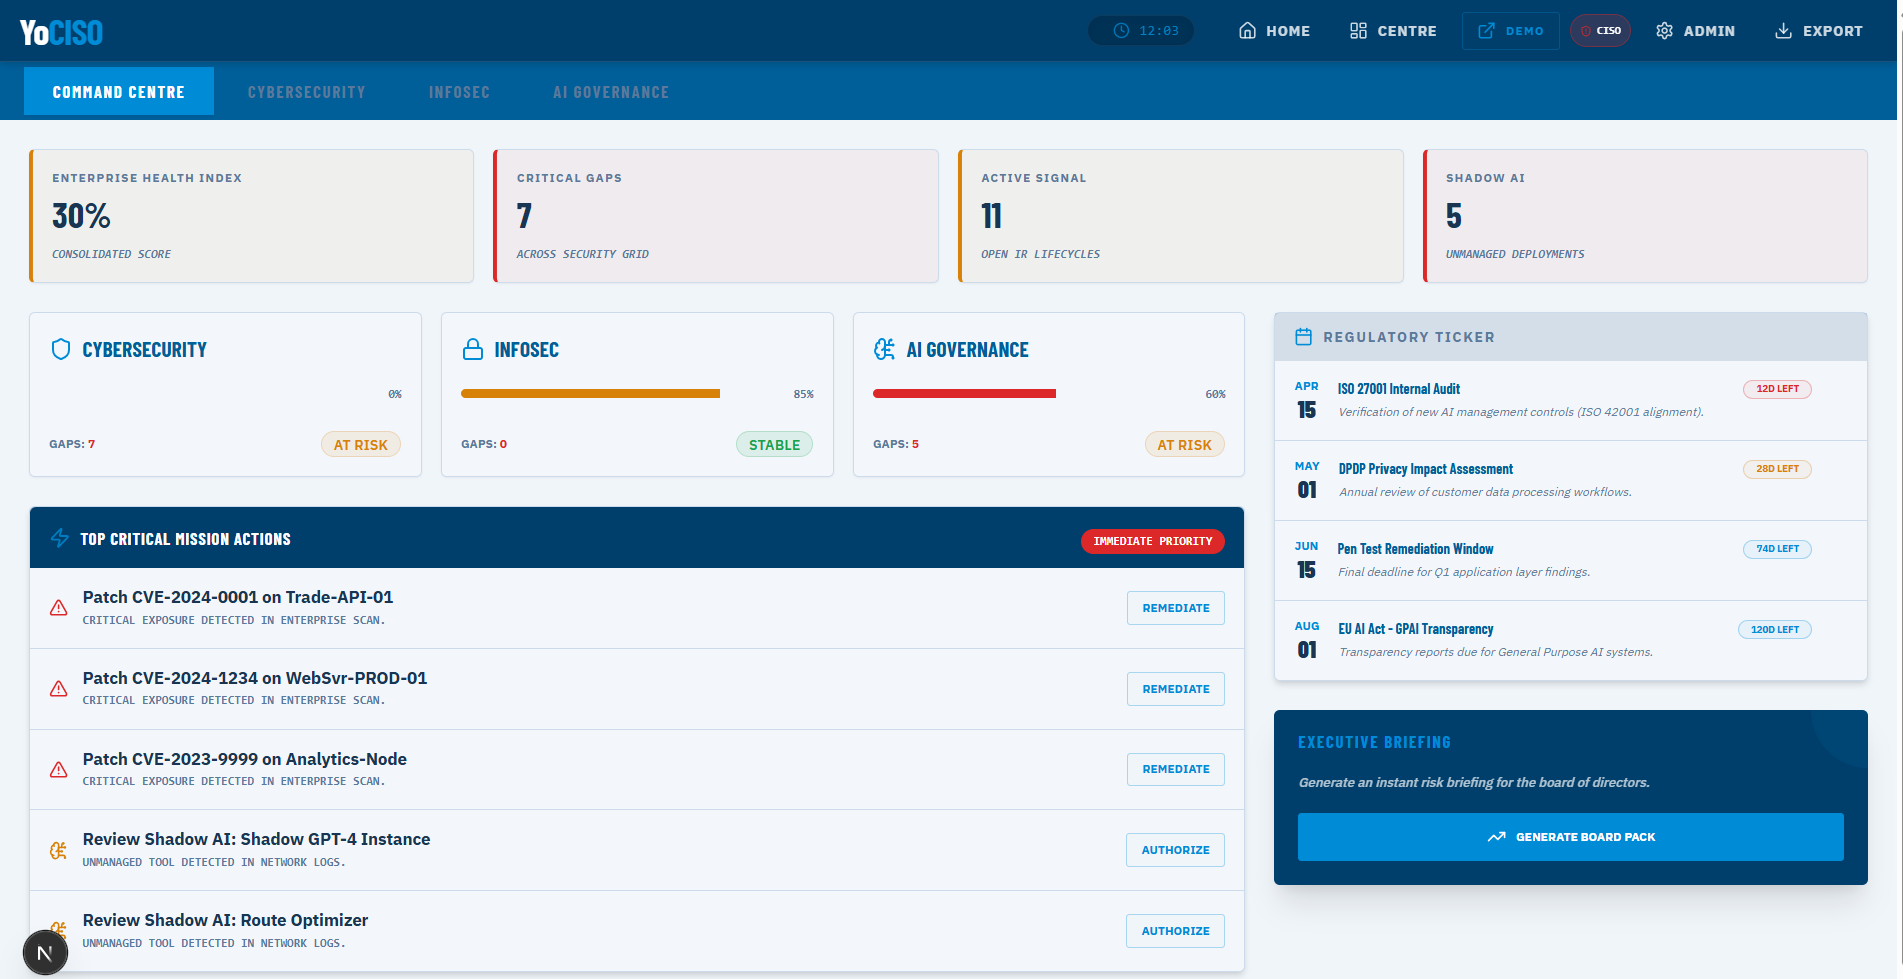Remediate CVE-2024-0001 on Trade-API-01
The width and height of the screenshot is (1903, 979).
pyautogui.click(x=1176, y=608)
